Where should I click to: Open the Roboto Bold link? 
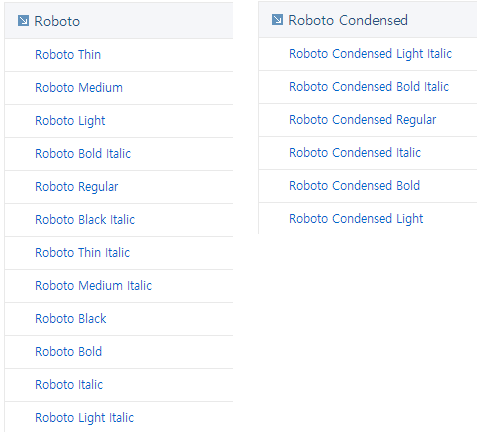point(69,352)
